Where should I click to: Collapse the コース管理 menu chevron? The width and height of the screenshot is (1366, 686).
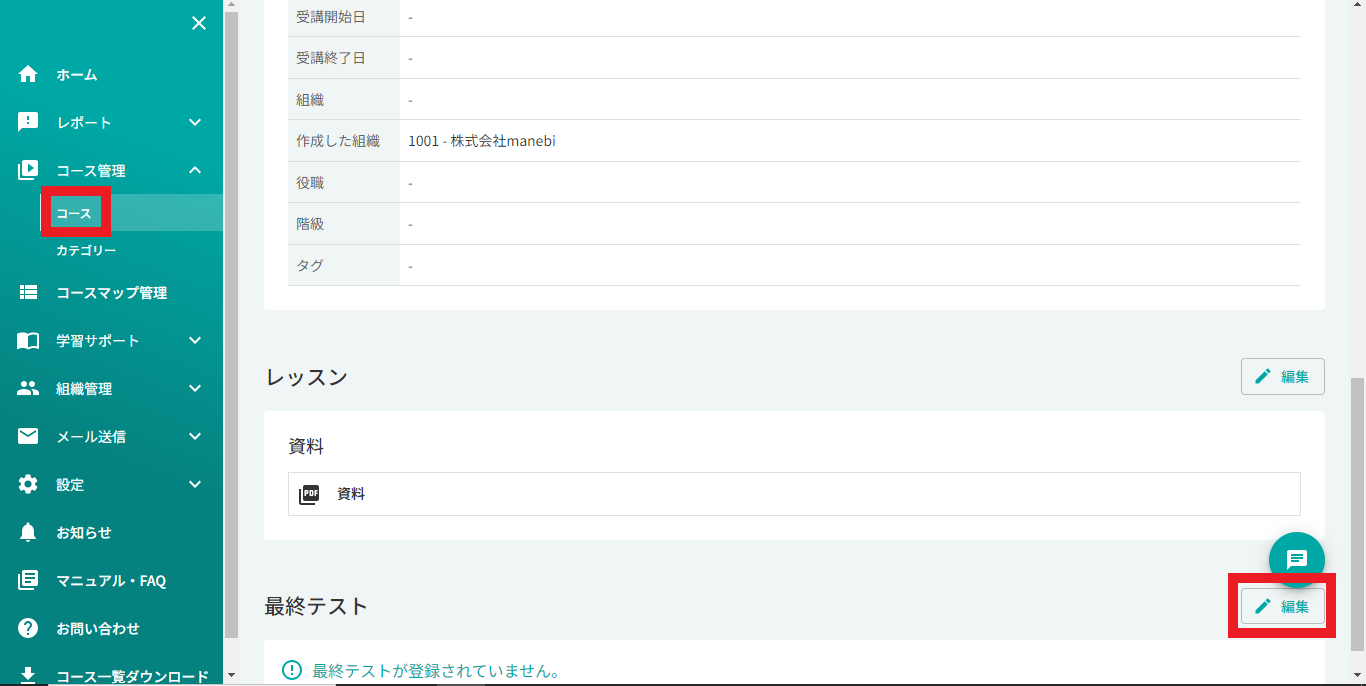pos(195,170)
